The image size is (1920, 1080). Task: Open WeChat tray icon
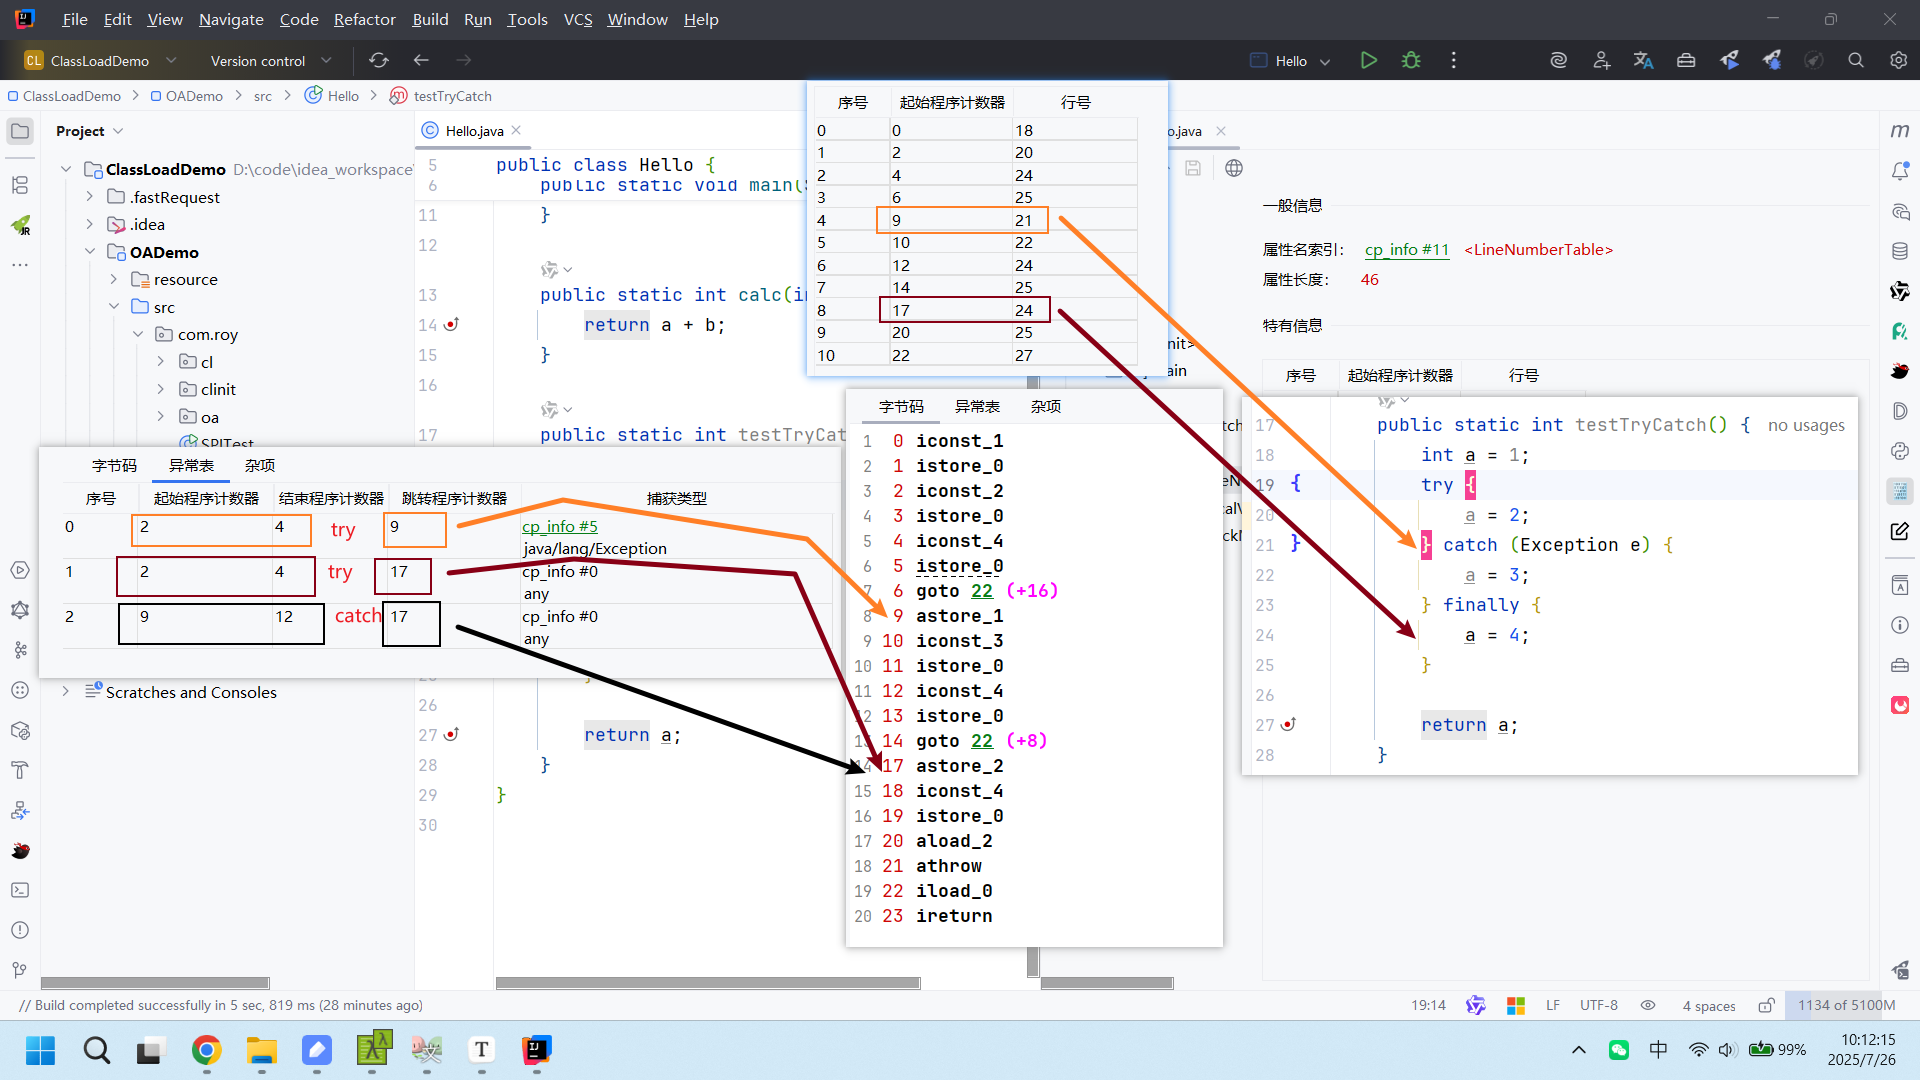(x=1619, y=1049)
